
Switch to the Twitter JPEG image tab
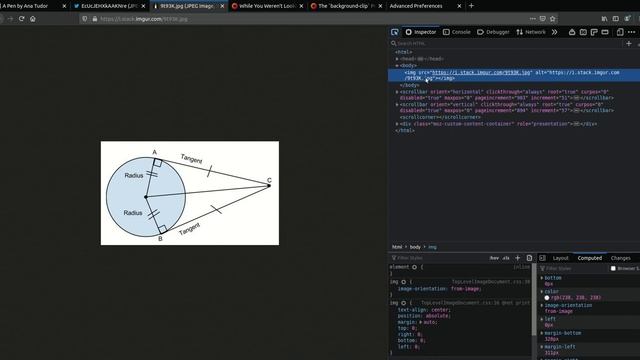pos(109,6)
